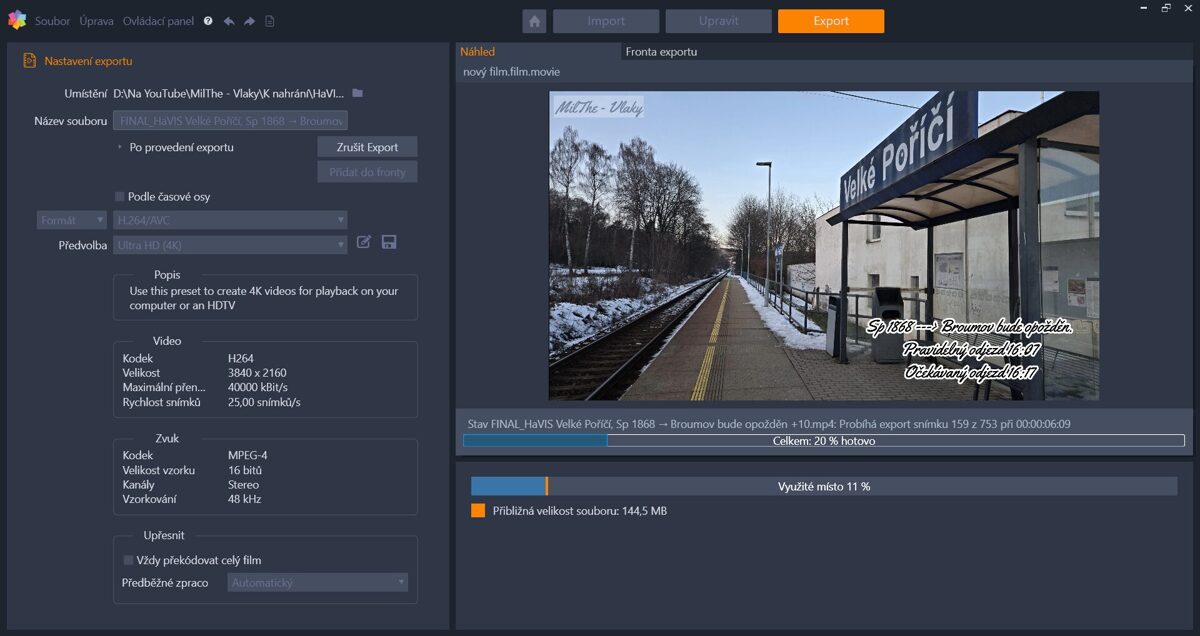Open the Ultra HD (4K) preset dropdown

pos(230,245)
